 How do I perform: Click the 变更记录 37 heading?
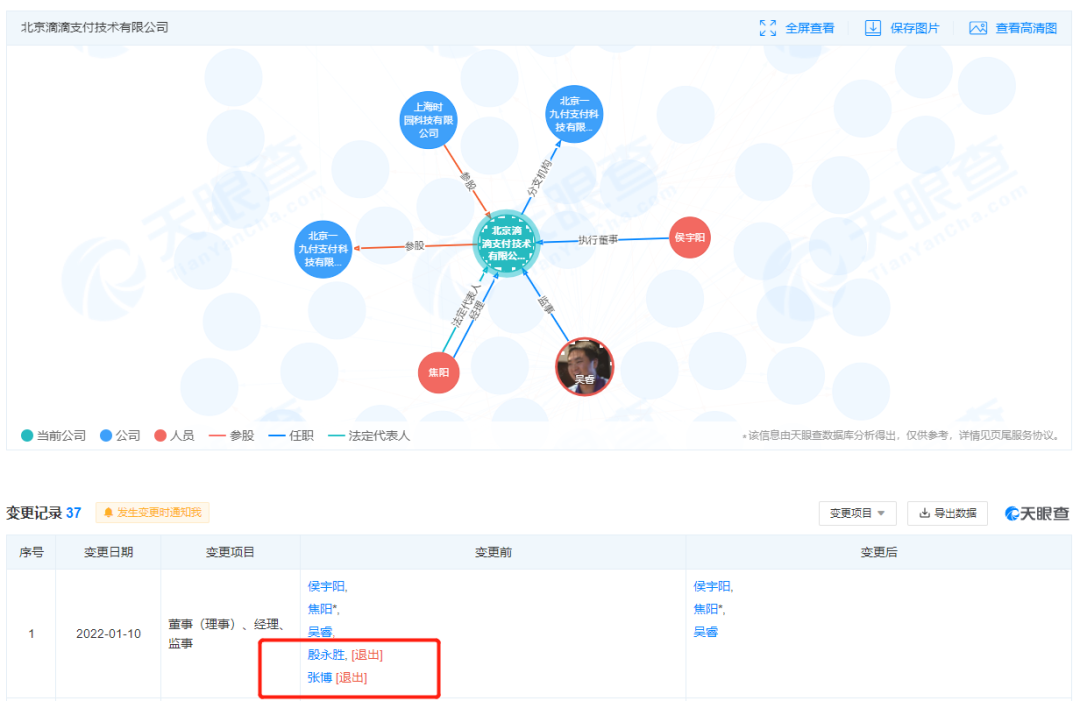43,513
